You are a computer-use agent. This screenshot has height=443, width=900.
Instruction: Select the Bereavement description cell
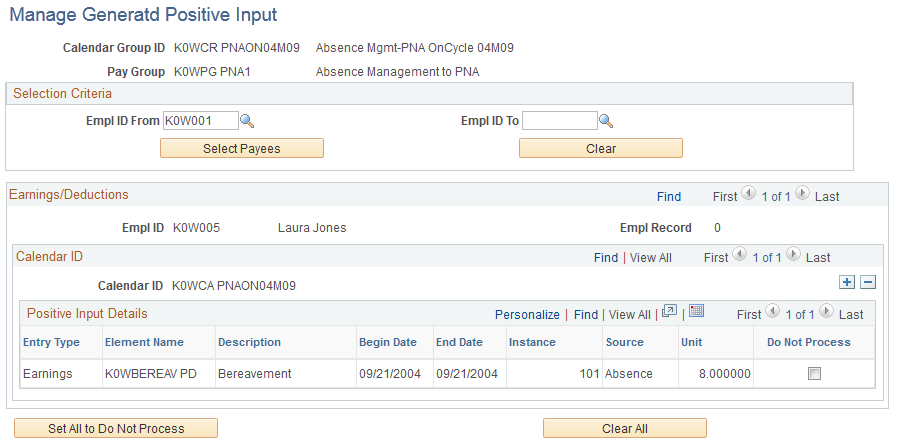[254, 374]
